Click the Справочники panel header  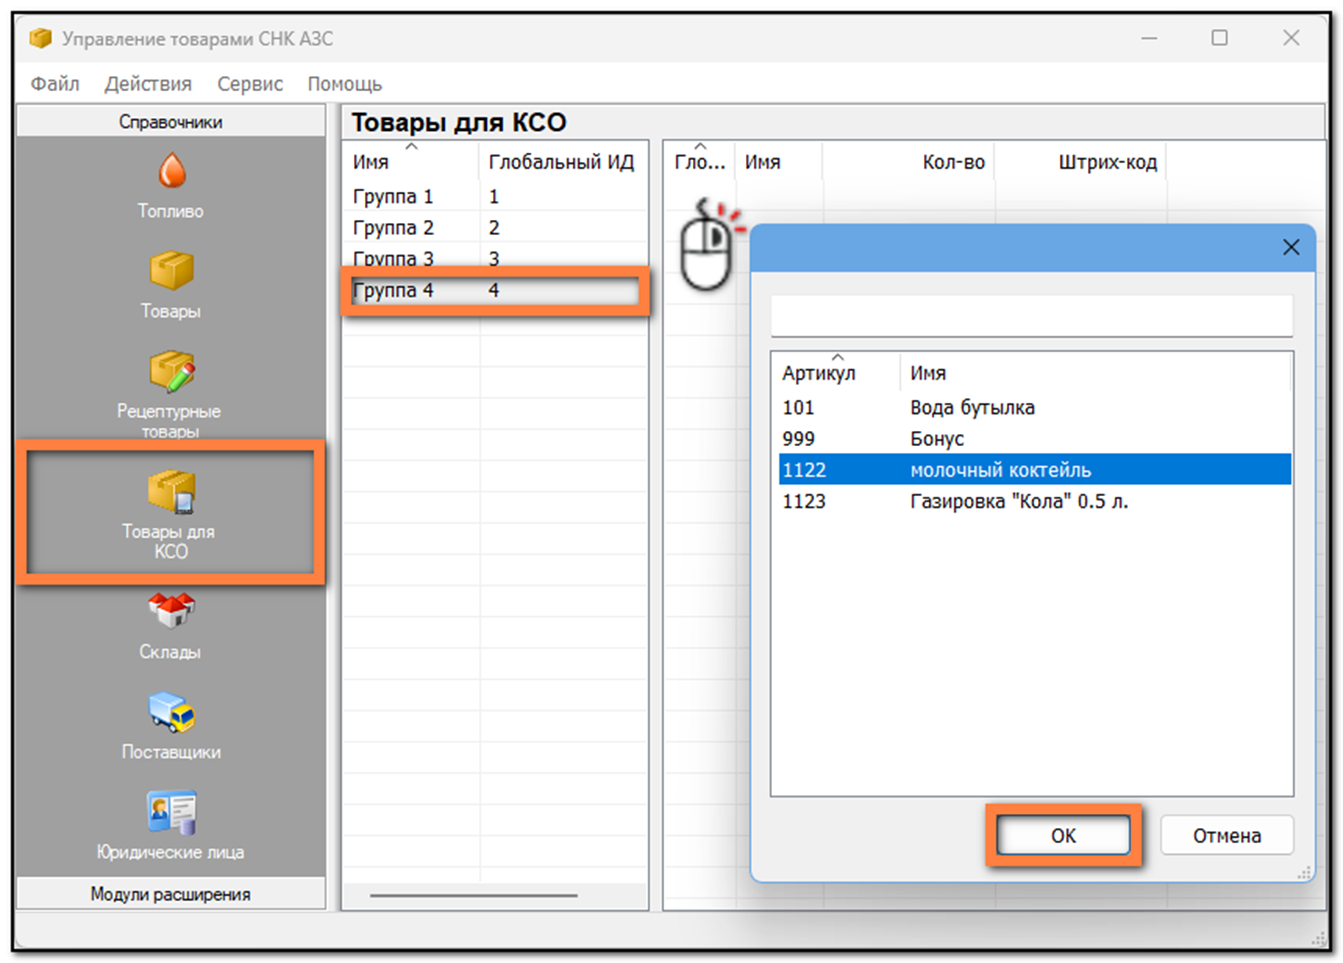[171, 122]
